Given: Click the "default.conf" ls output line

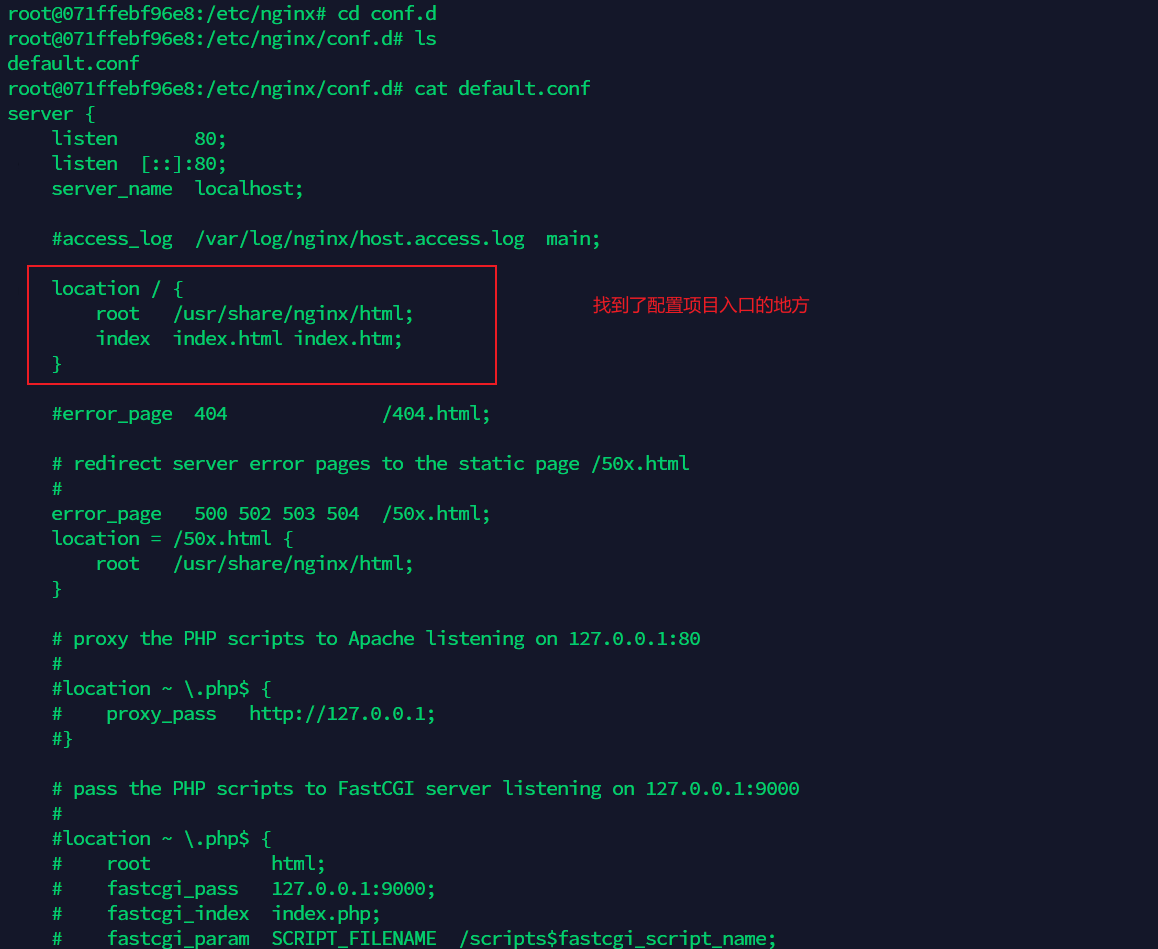Looking at the screenshot, I should point(73,64).
